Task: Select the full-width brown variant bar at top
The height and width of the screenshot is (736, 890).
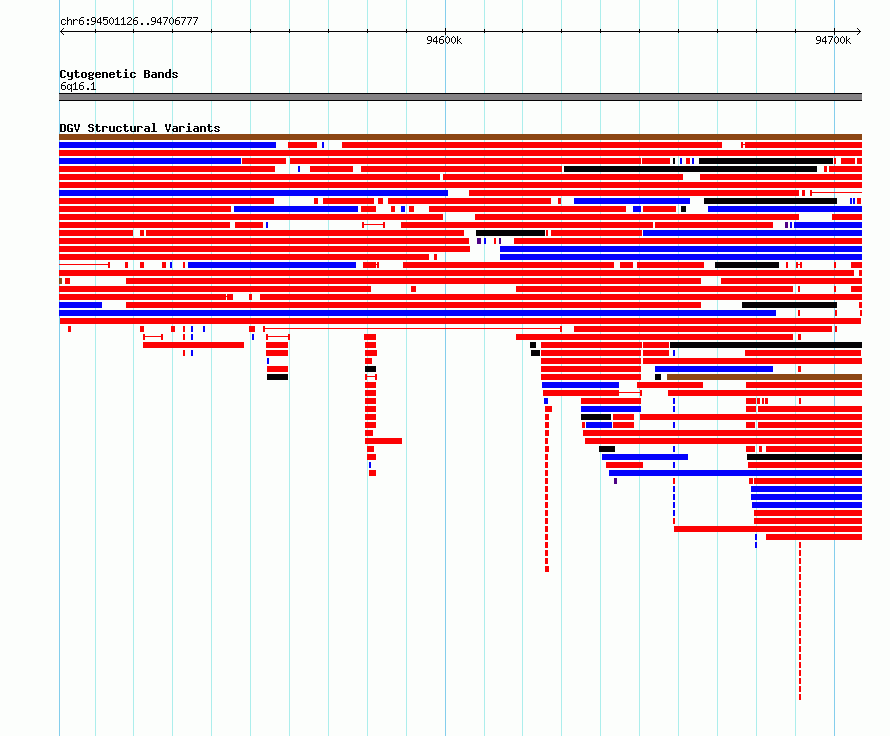Action: pyautogui.click(x=460, y=137)
